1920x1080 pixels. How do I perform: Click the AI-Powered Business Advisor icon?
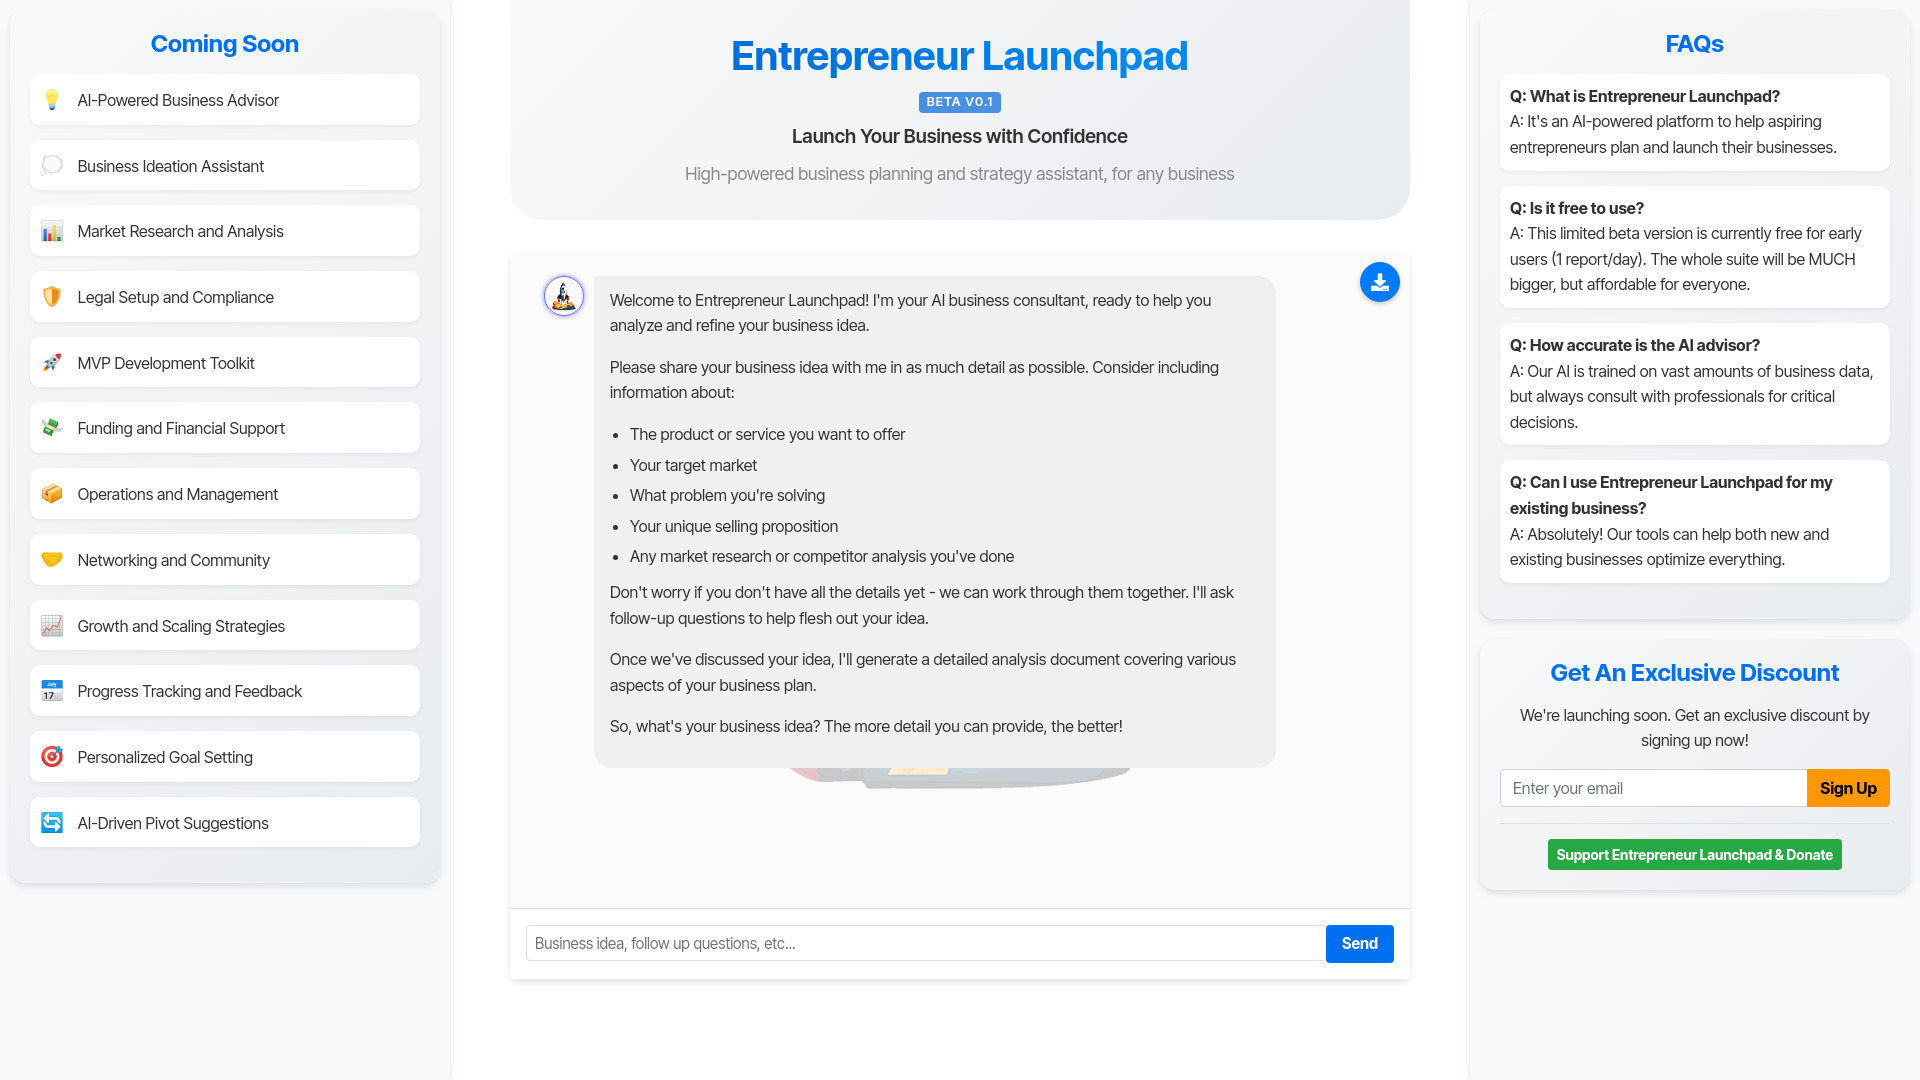[x=53, y=99]
